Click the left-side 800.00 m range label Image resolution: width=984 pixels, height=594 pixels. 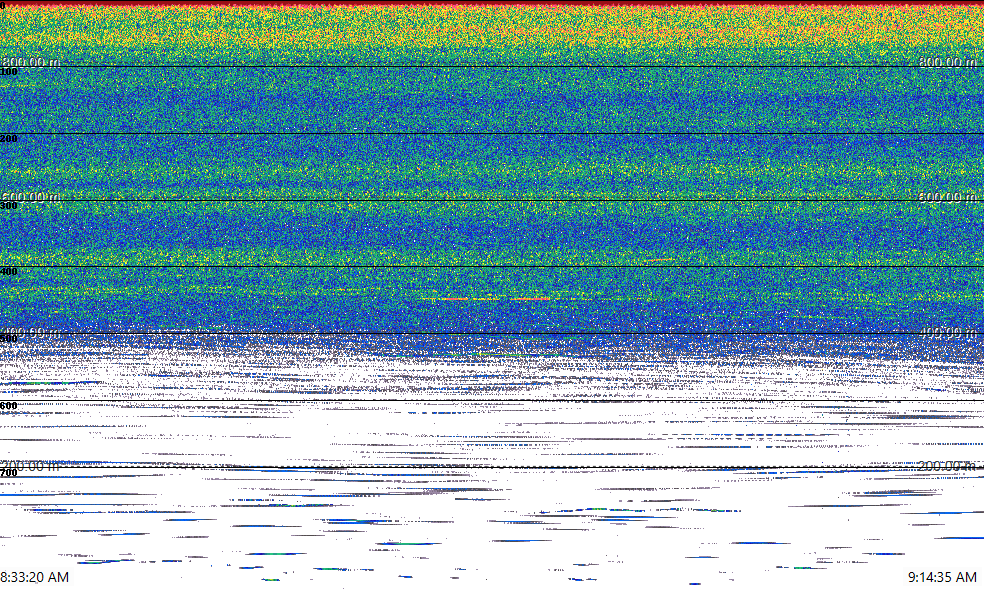[30, 62]
